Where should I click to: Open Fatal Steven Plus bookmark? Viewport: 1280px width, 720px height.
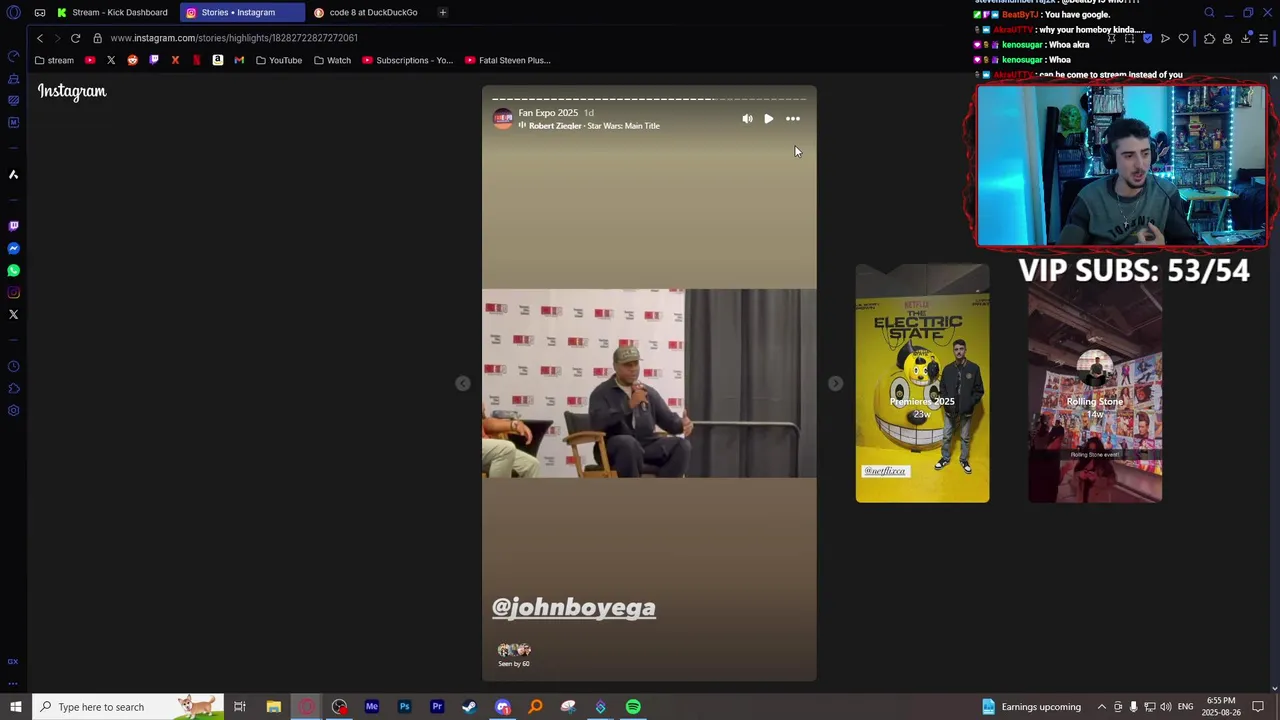click(x=508, y=60)
